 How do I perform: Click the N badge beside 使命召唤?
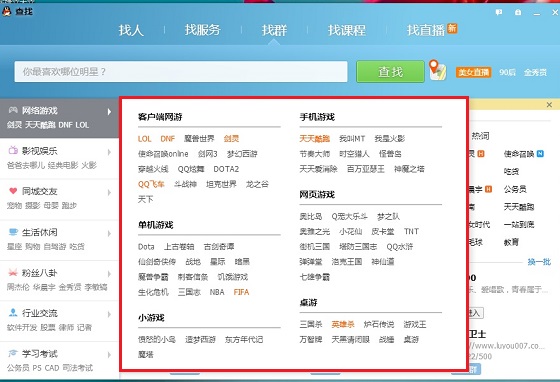(540, 154)
